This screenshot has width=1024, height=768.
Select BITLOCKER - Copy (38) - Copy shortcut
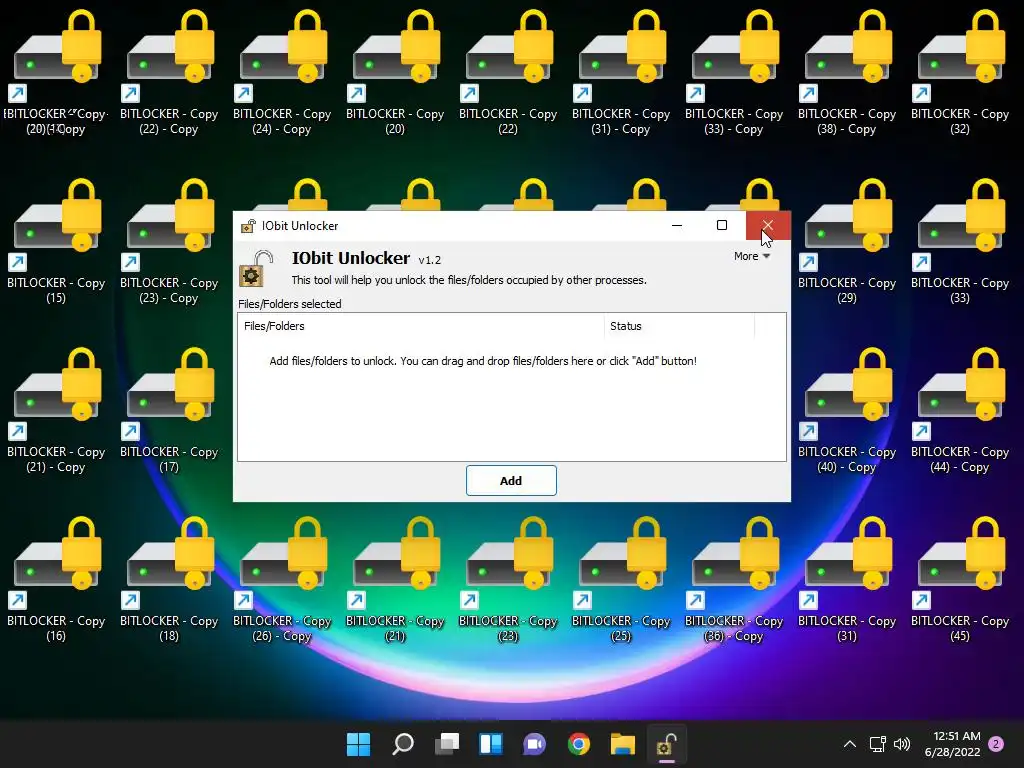point(847,72)
